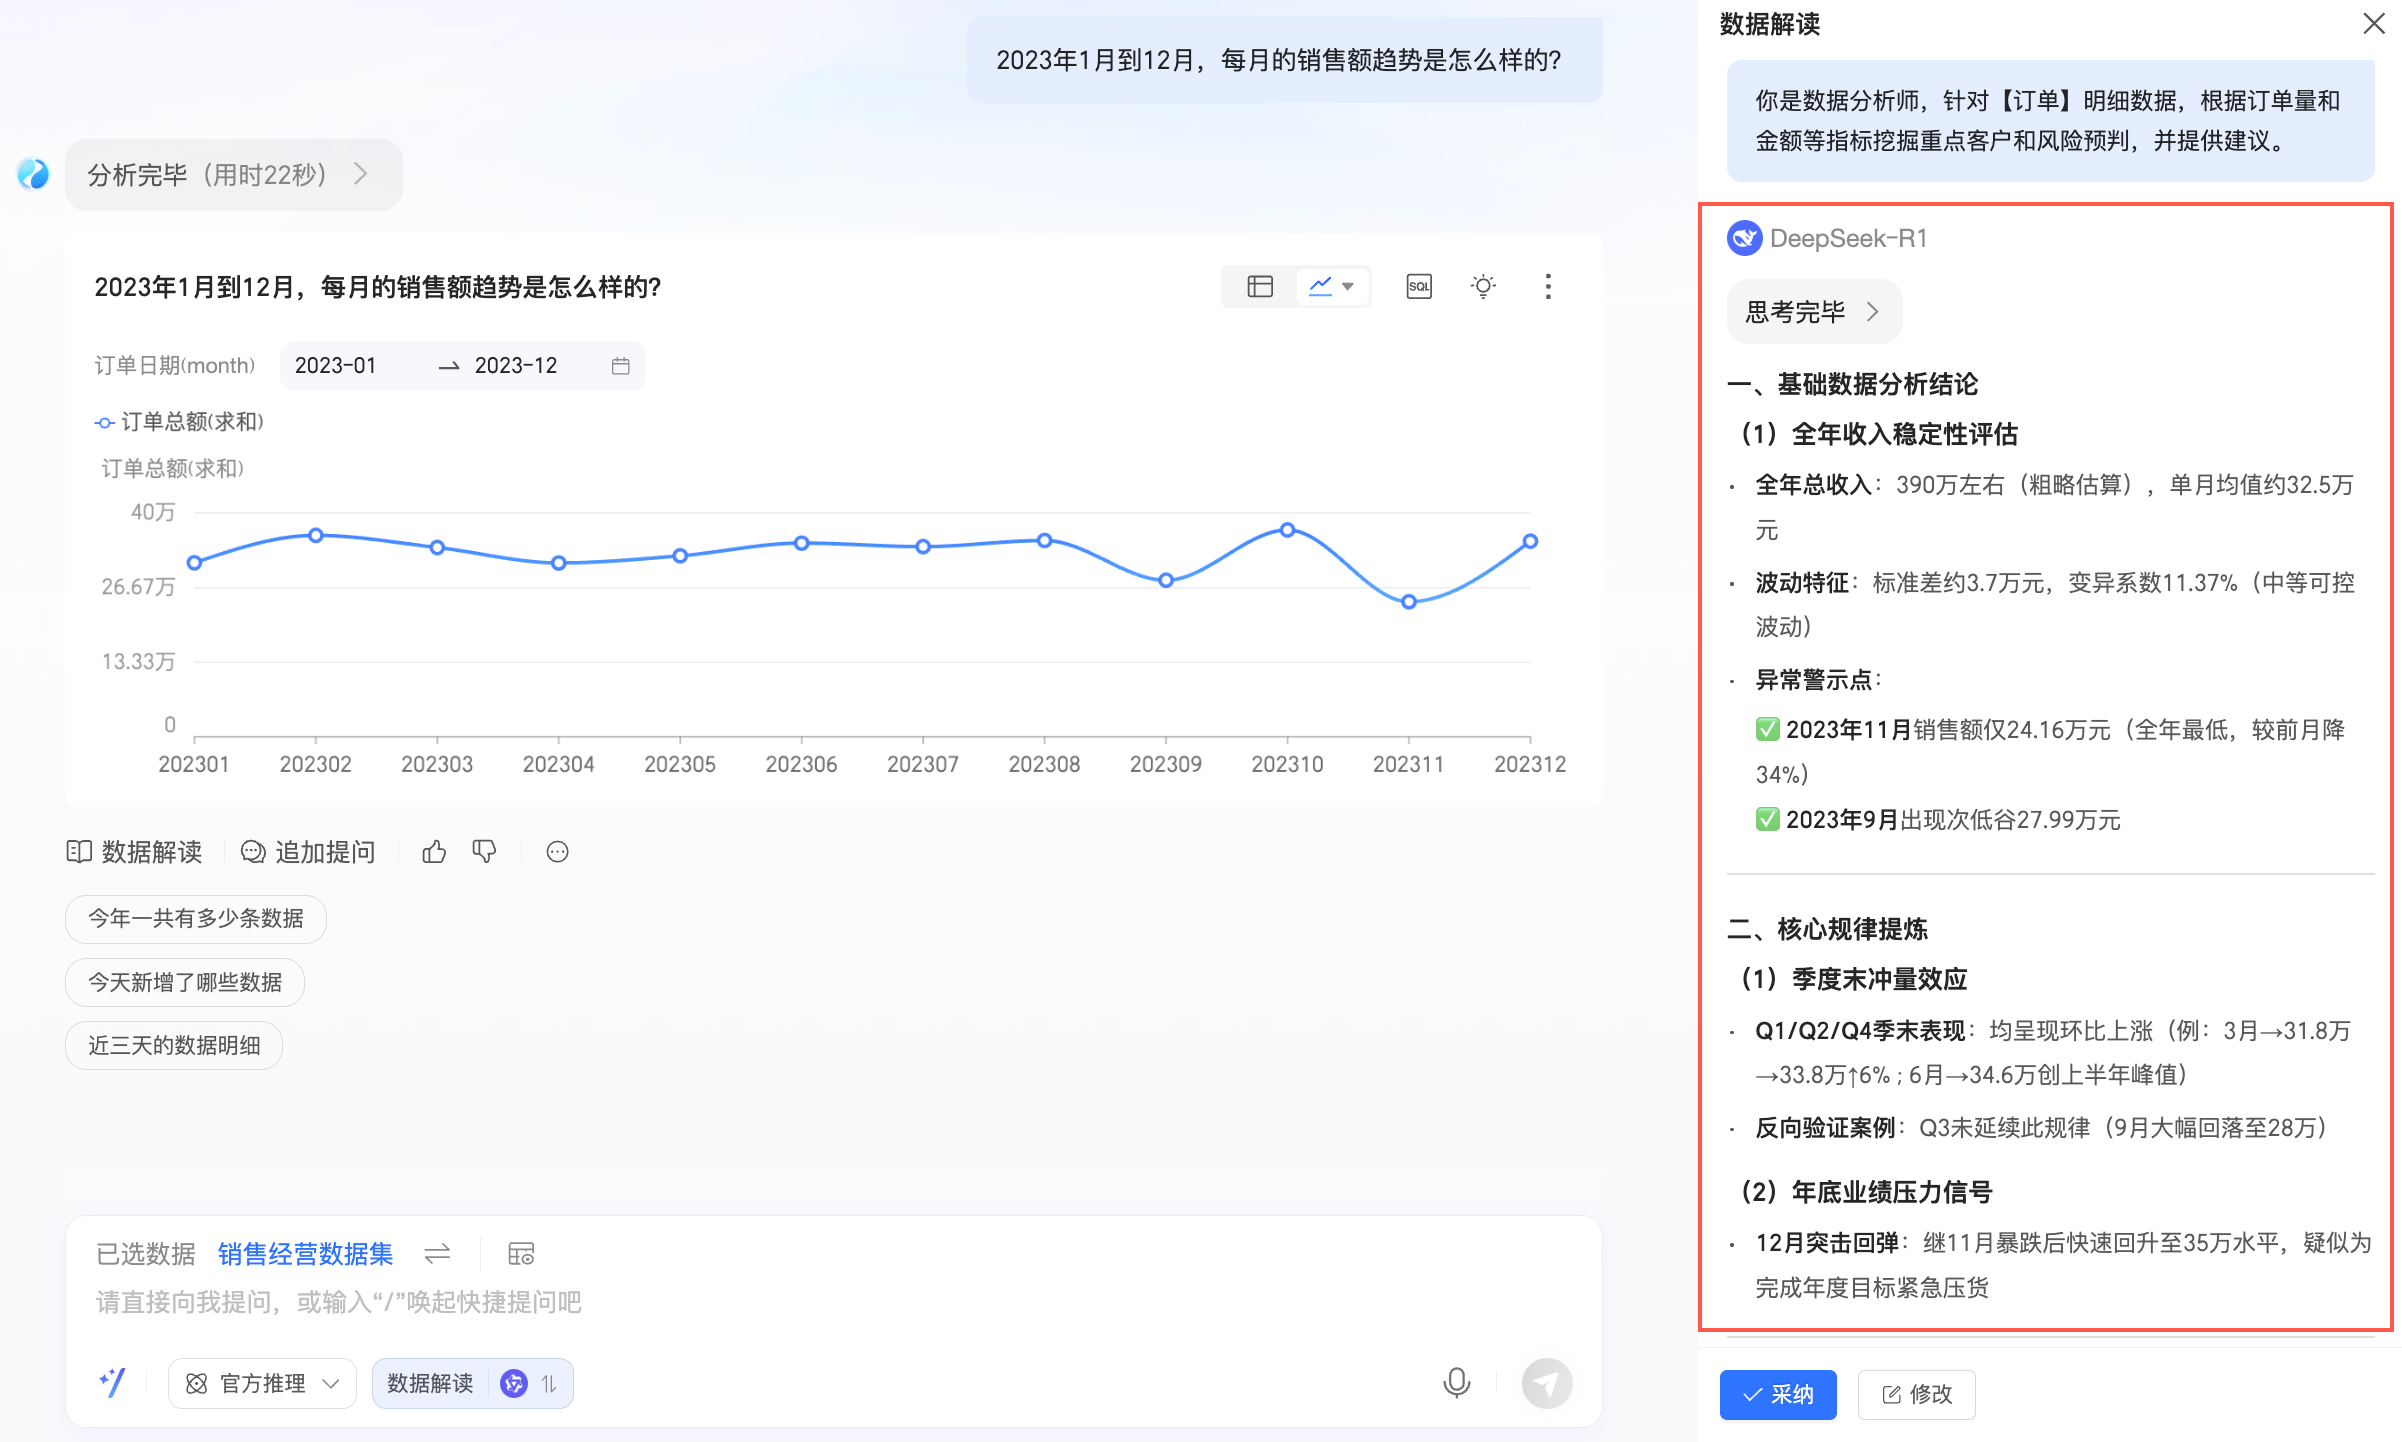
Task: Close the 数据解读 panel
Action: pyautogui.click(x=2373, y=23)
